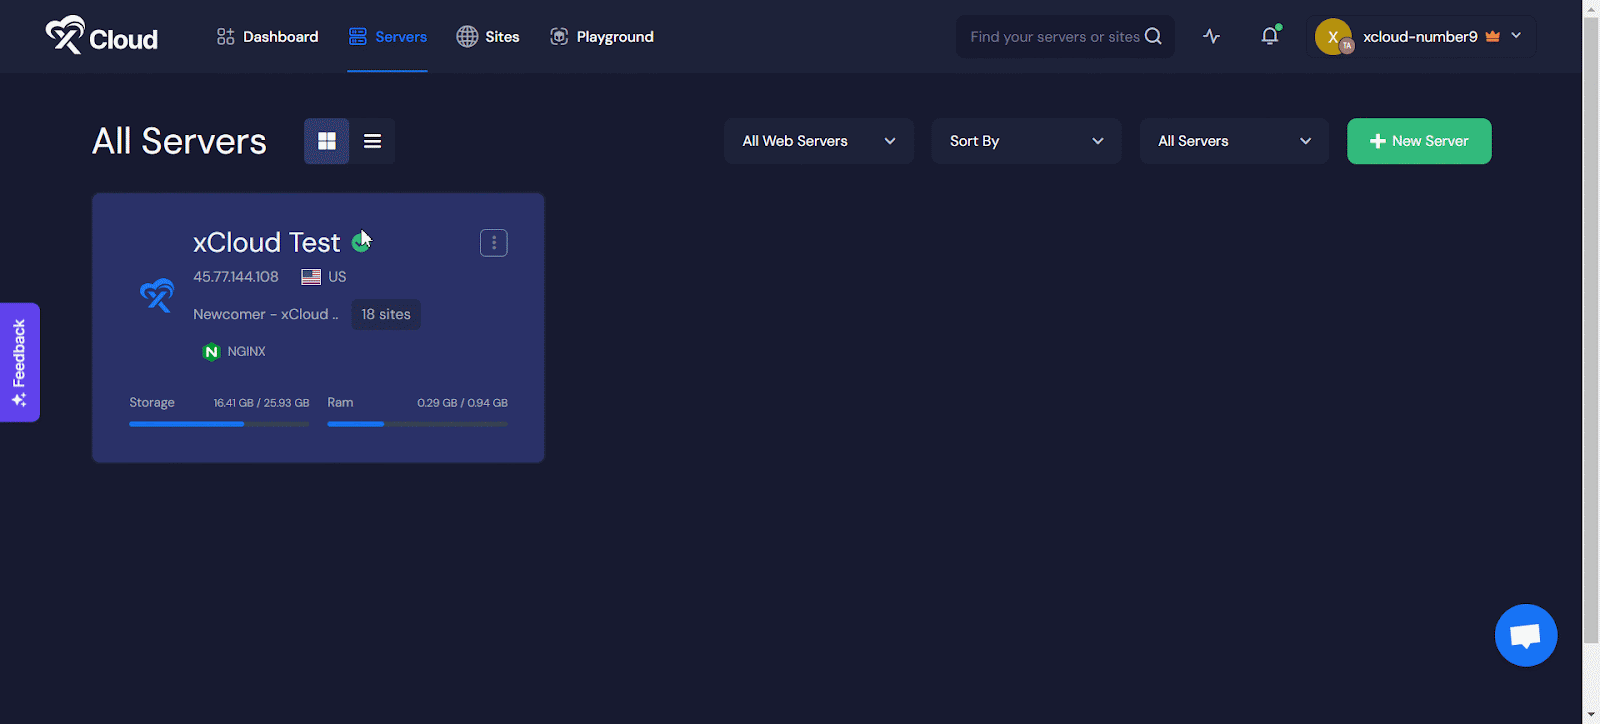Expand the All Servers filter dropdown

click(x=1233, y=141)
